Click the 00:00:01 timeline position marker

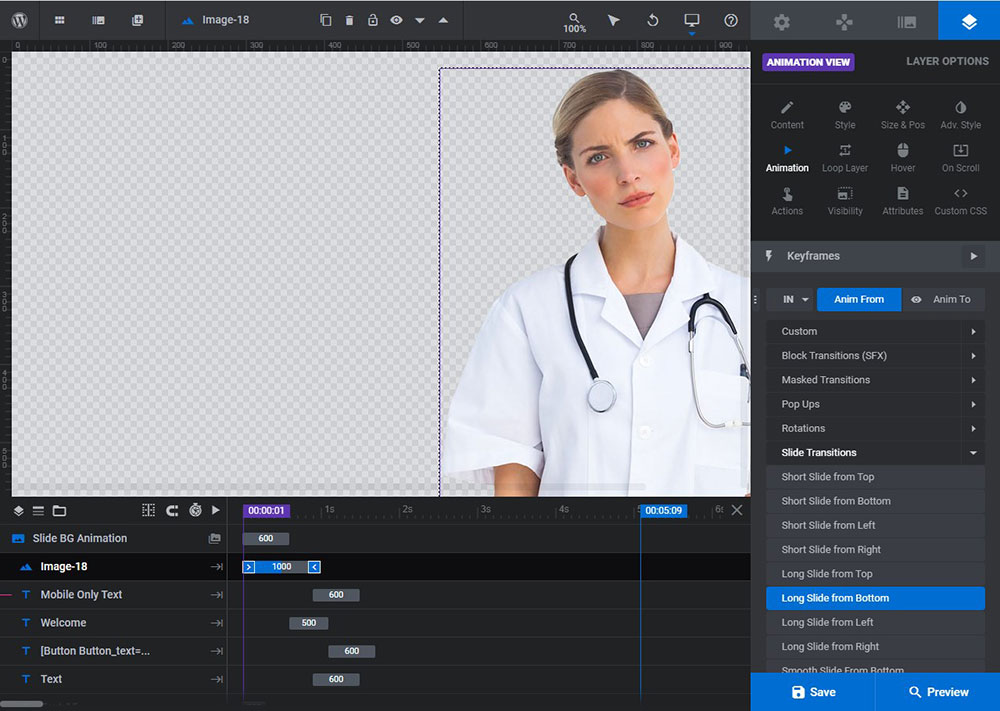(x=266, y=511)
